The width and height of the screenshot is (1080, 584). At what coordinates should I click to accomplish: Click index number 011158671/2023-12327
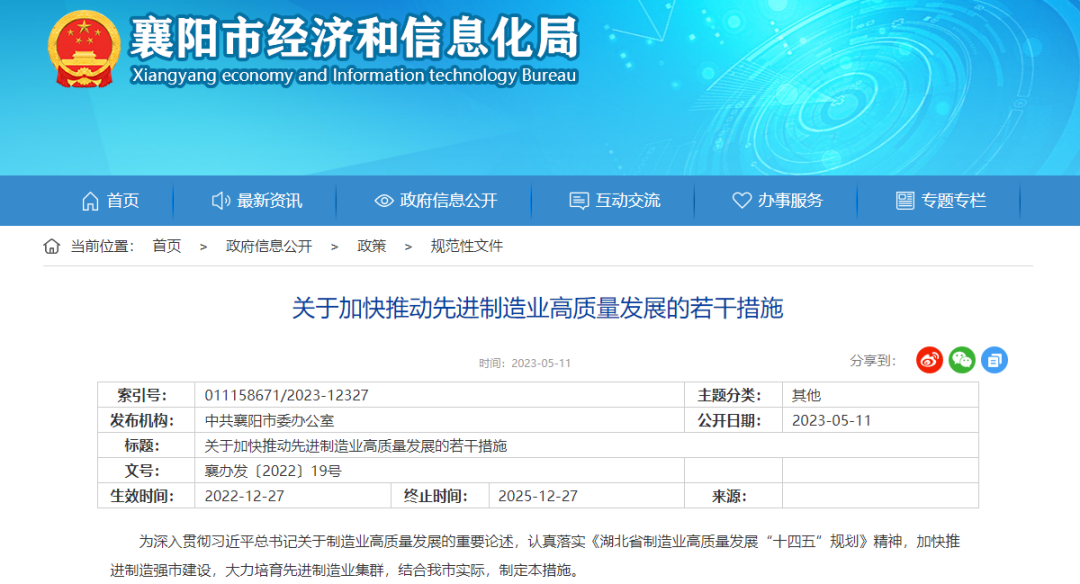(287, 395)
